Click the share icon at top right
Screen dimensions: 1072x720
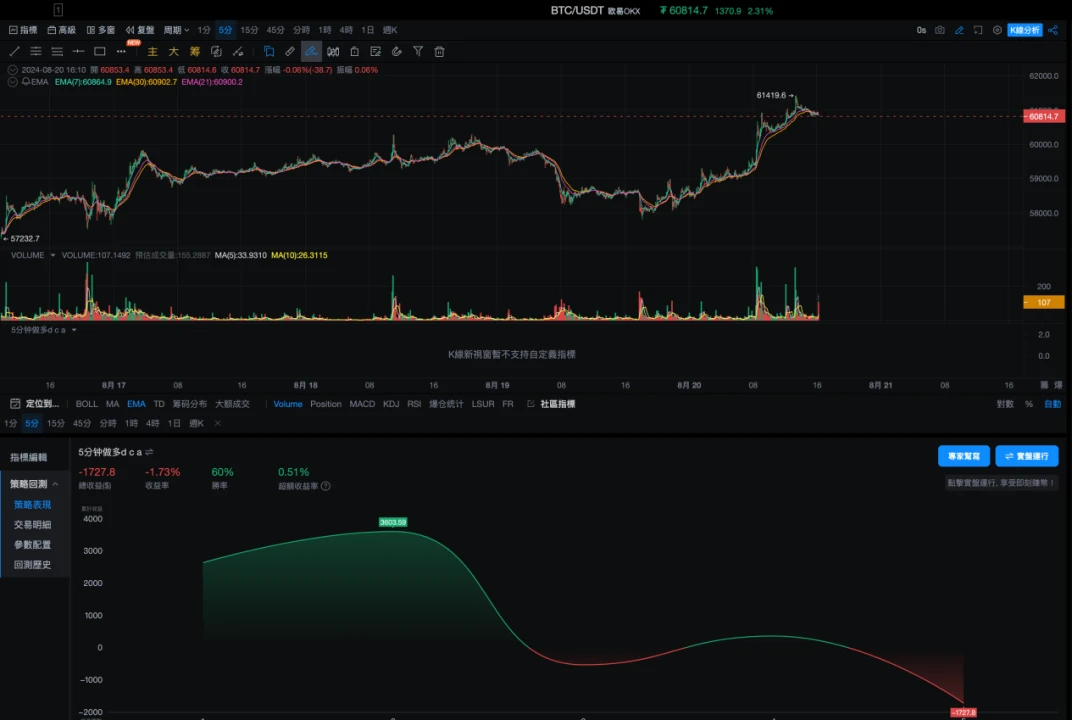[x=1053, y=30]
